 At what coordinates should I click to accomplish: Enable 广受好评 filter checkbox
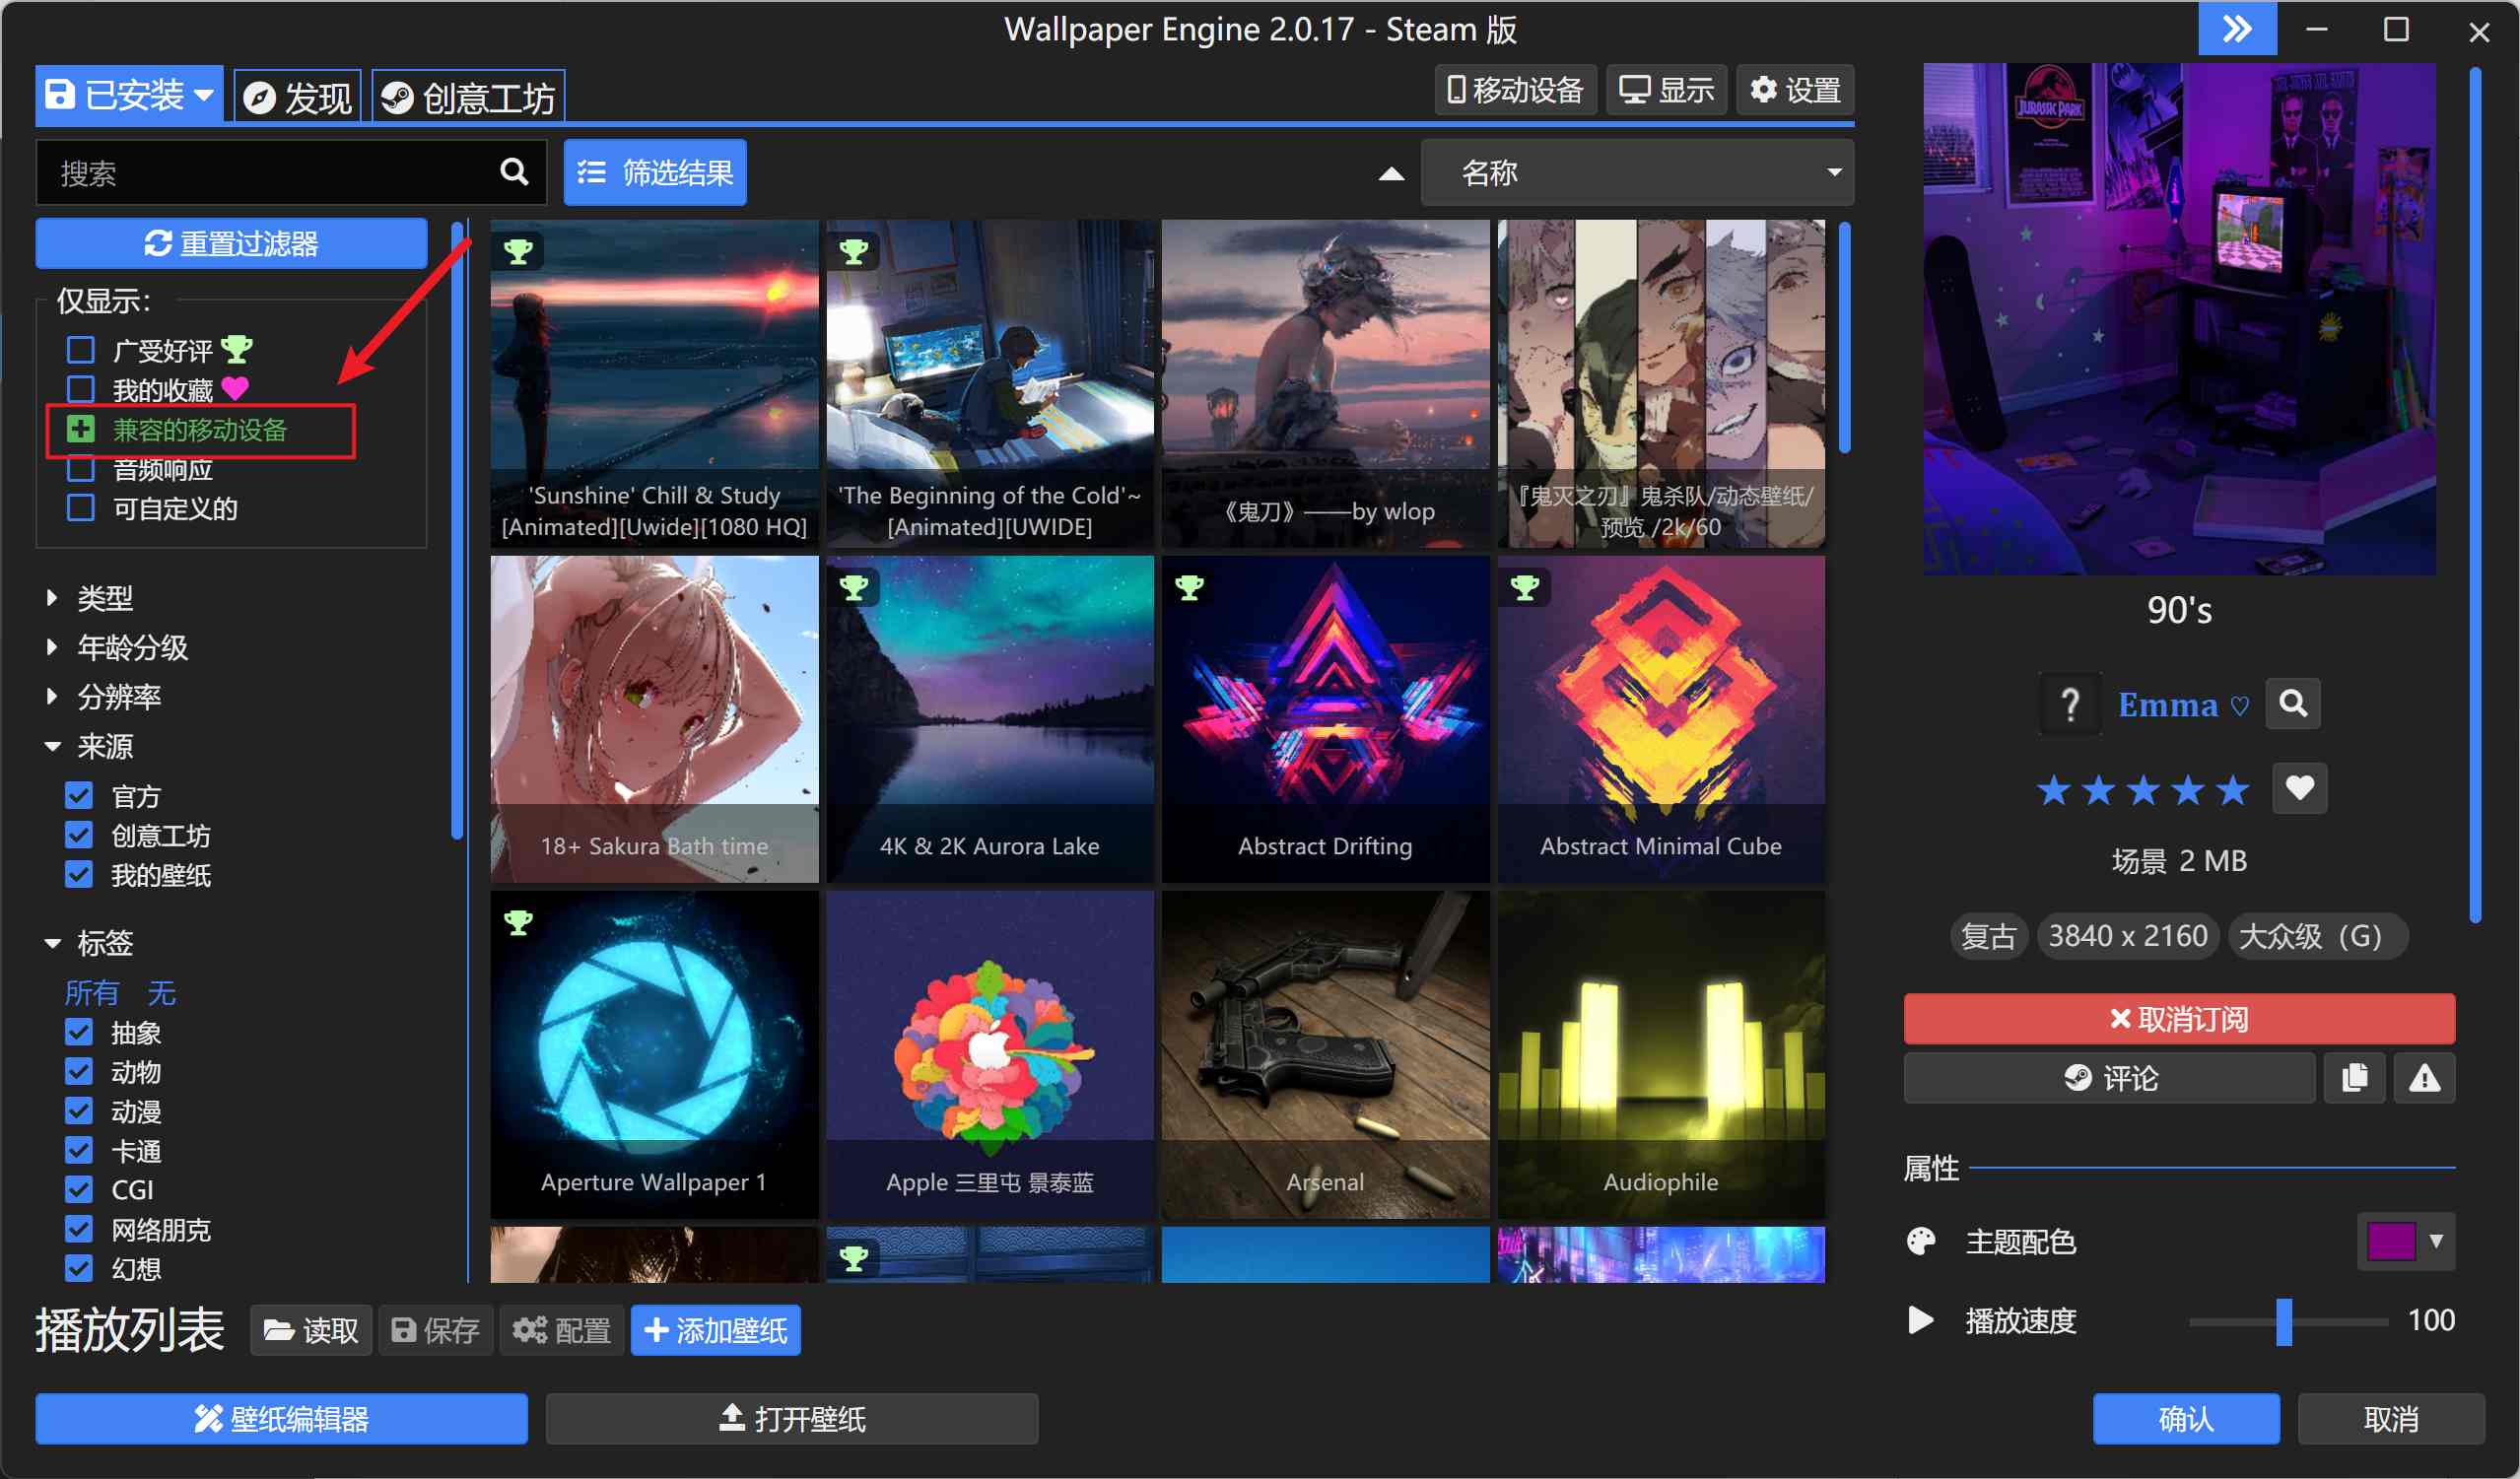81,350
